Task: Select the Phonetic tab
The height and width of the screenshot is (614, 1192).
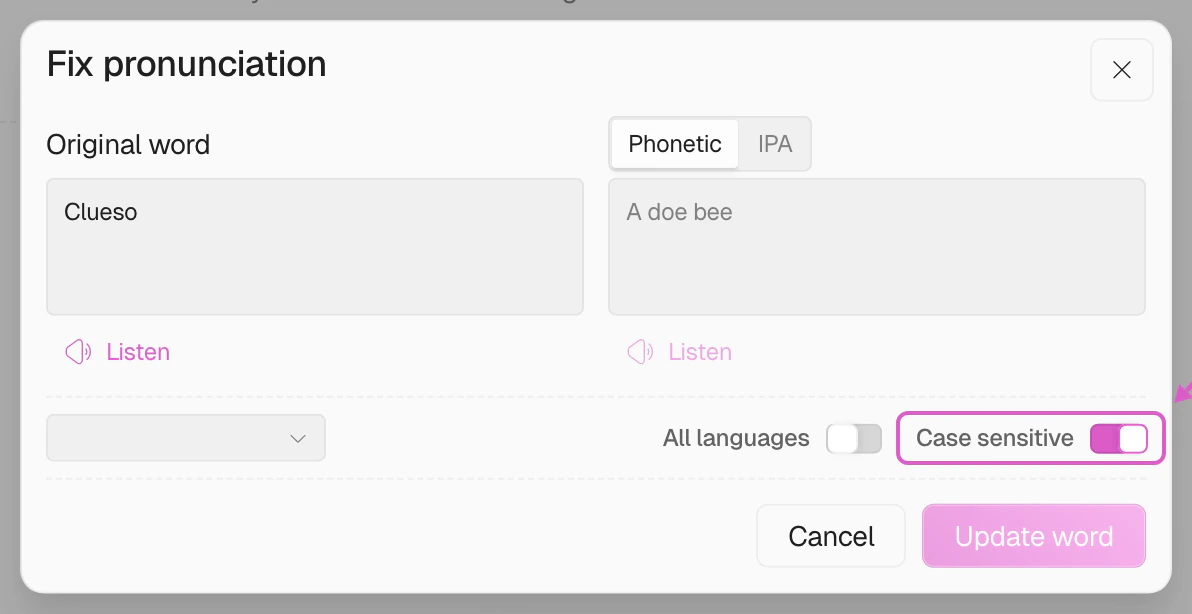Action: (x=674, y=144)
